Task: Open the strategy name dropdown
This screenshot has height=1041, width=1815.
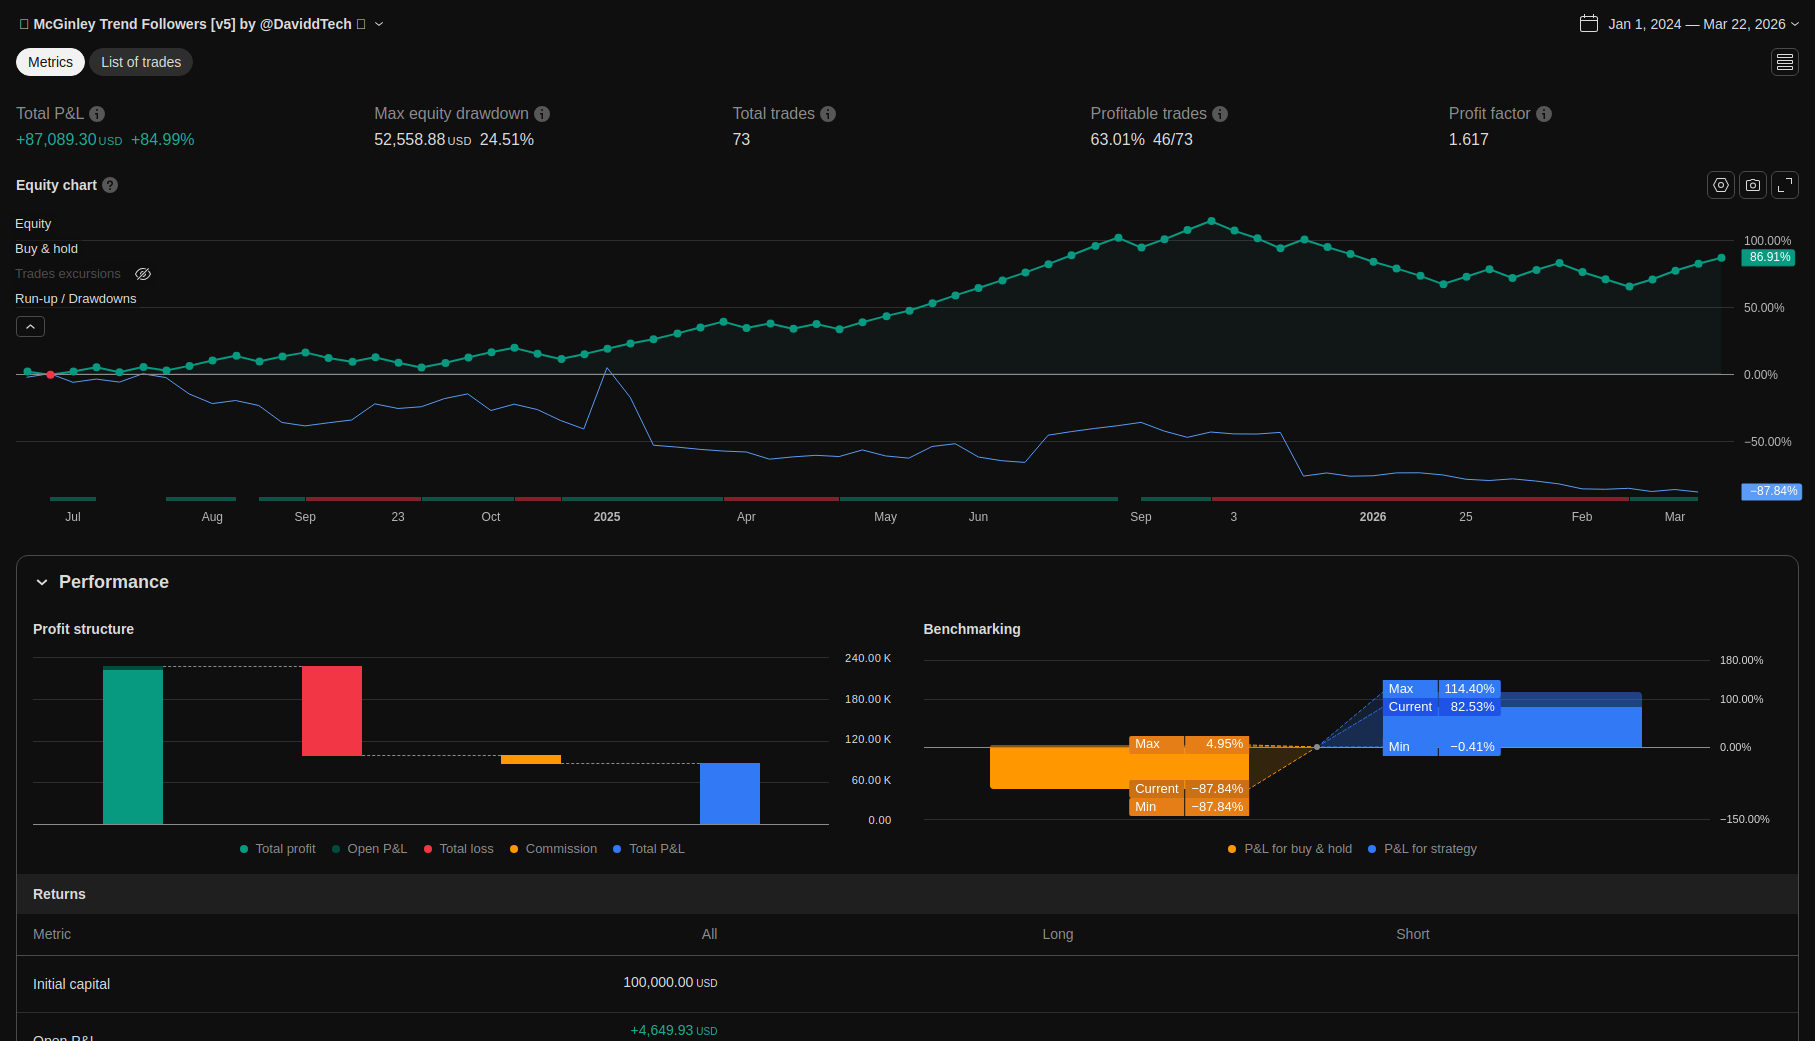Action: coord(379,24)
